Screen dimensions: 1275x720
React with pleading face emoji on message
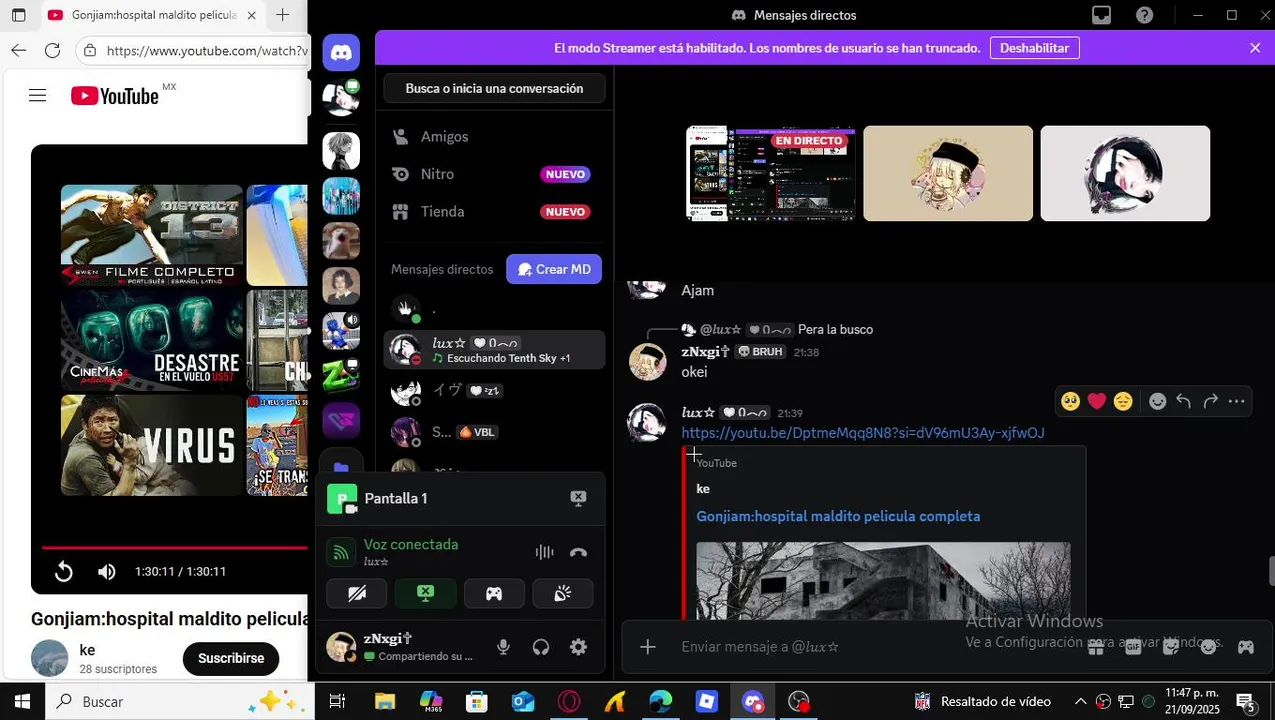(x=1070, y=401)
